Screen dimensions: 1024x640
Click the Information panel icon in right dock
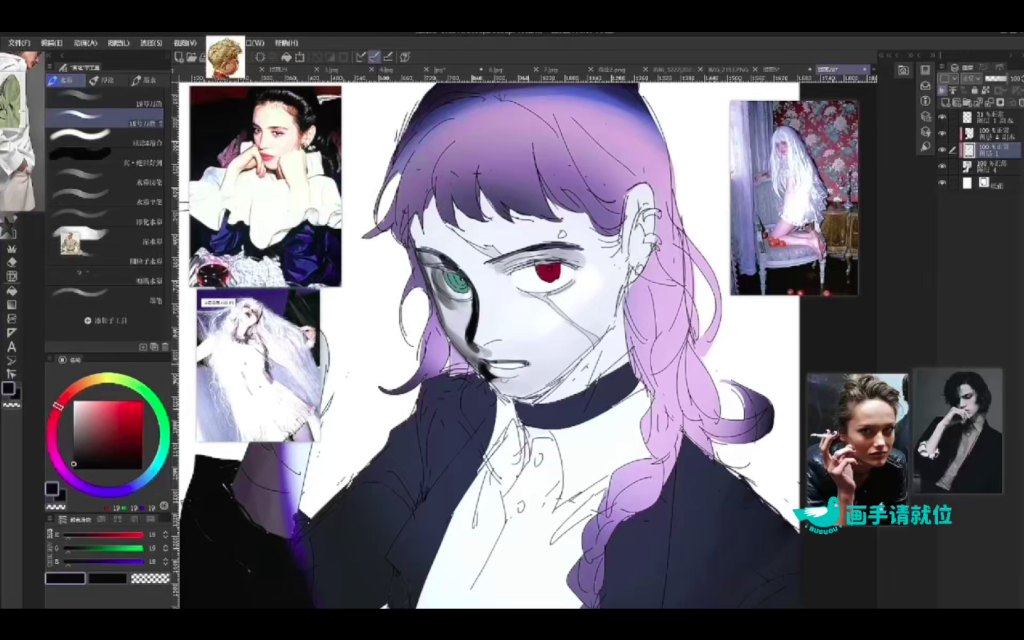coord(926,100)
